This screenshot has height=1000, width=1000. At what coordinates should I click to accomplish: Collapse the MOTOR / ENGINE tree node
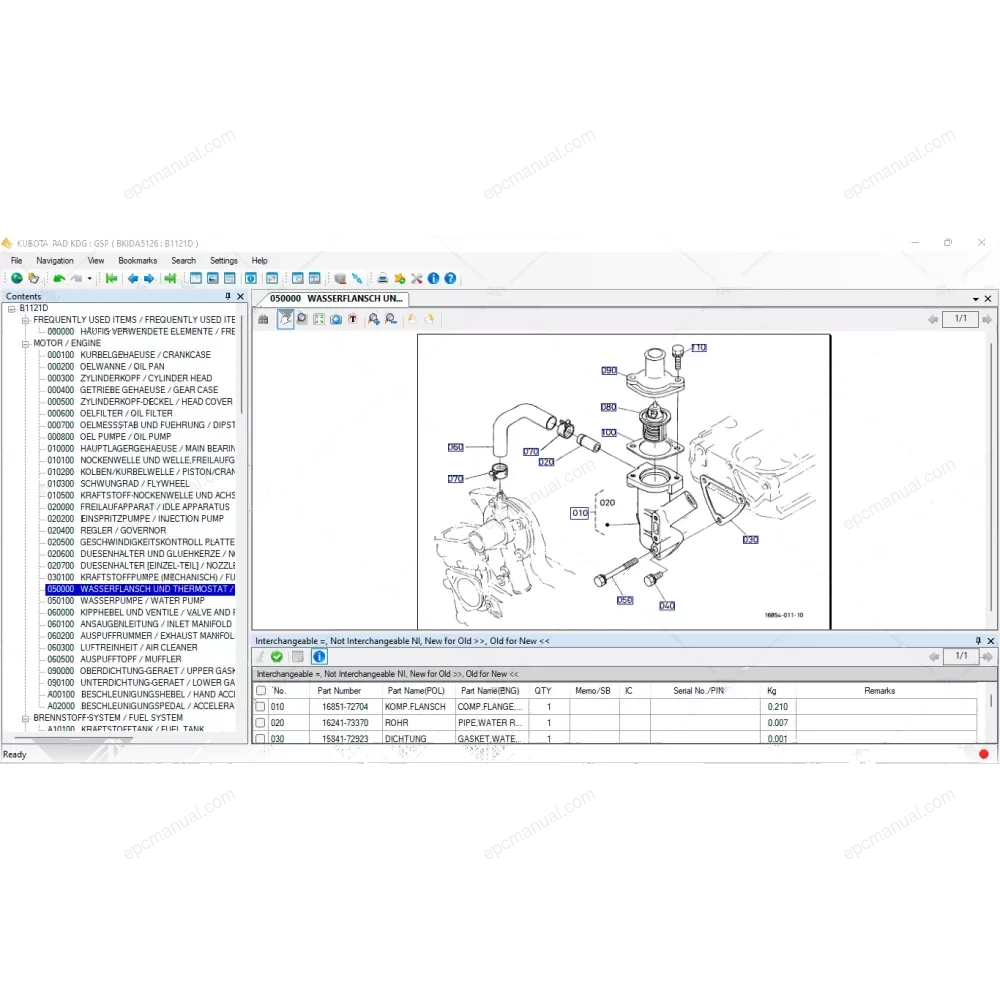26,344
